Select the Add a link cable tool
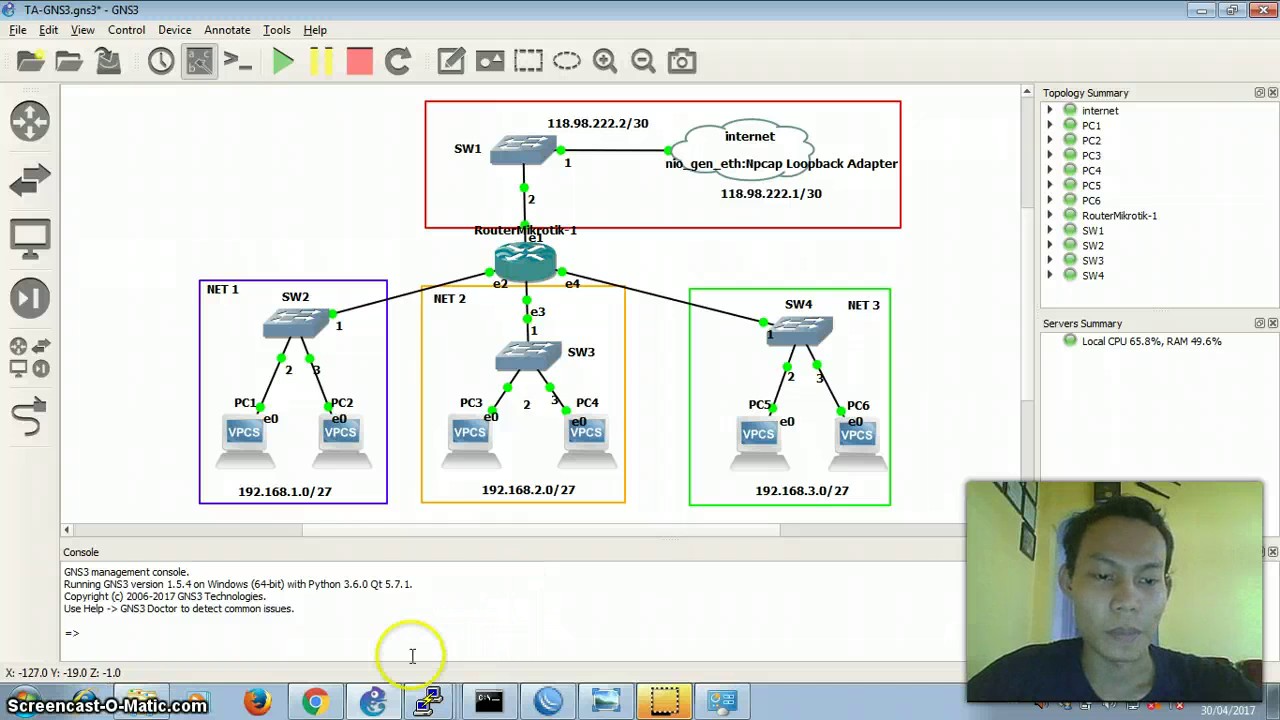Image resolution: width=1280 pixels, height=720 pixels. 30,416
